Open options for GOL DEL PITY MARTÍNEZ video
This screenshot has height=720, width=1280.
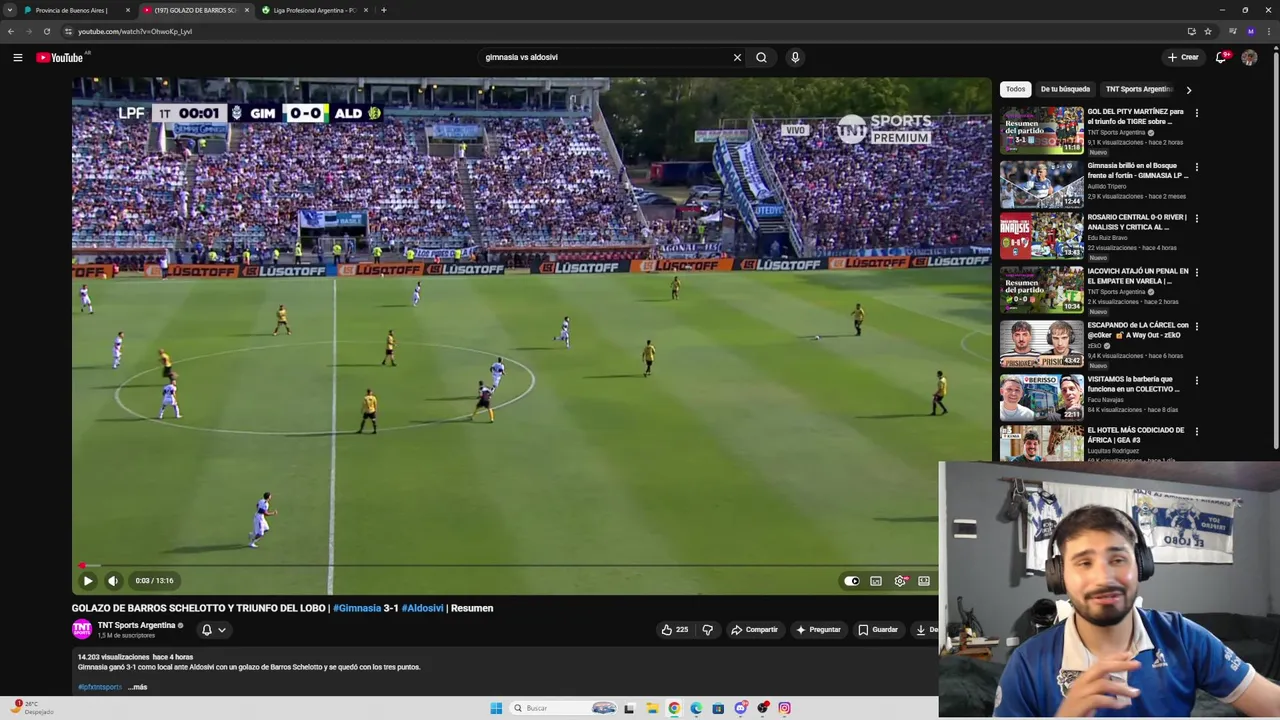coord(1197,113)
